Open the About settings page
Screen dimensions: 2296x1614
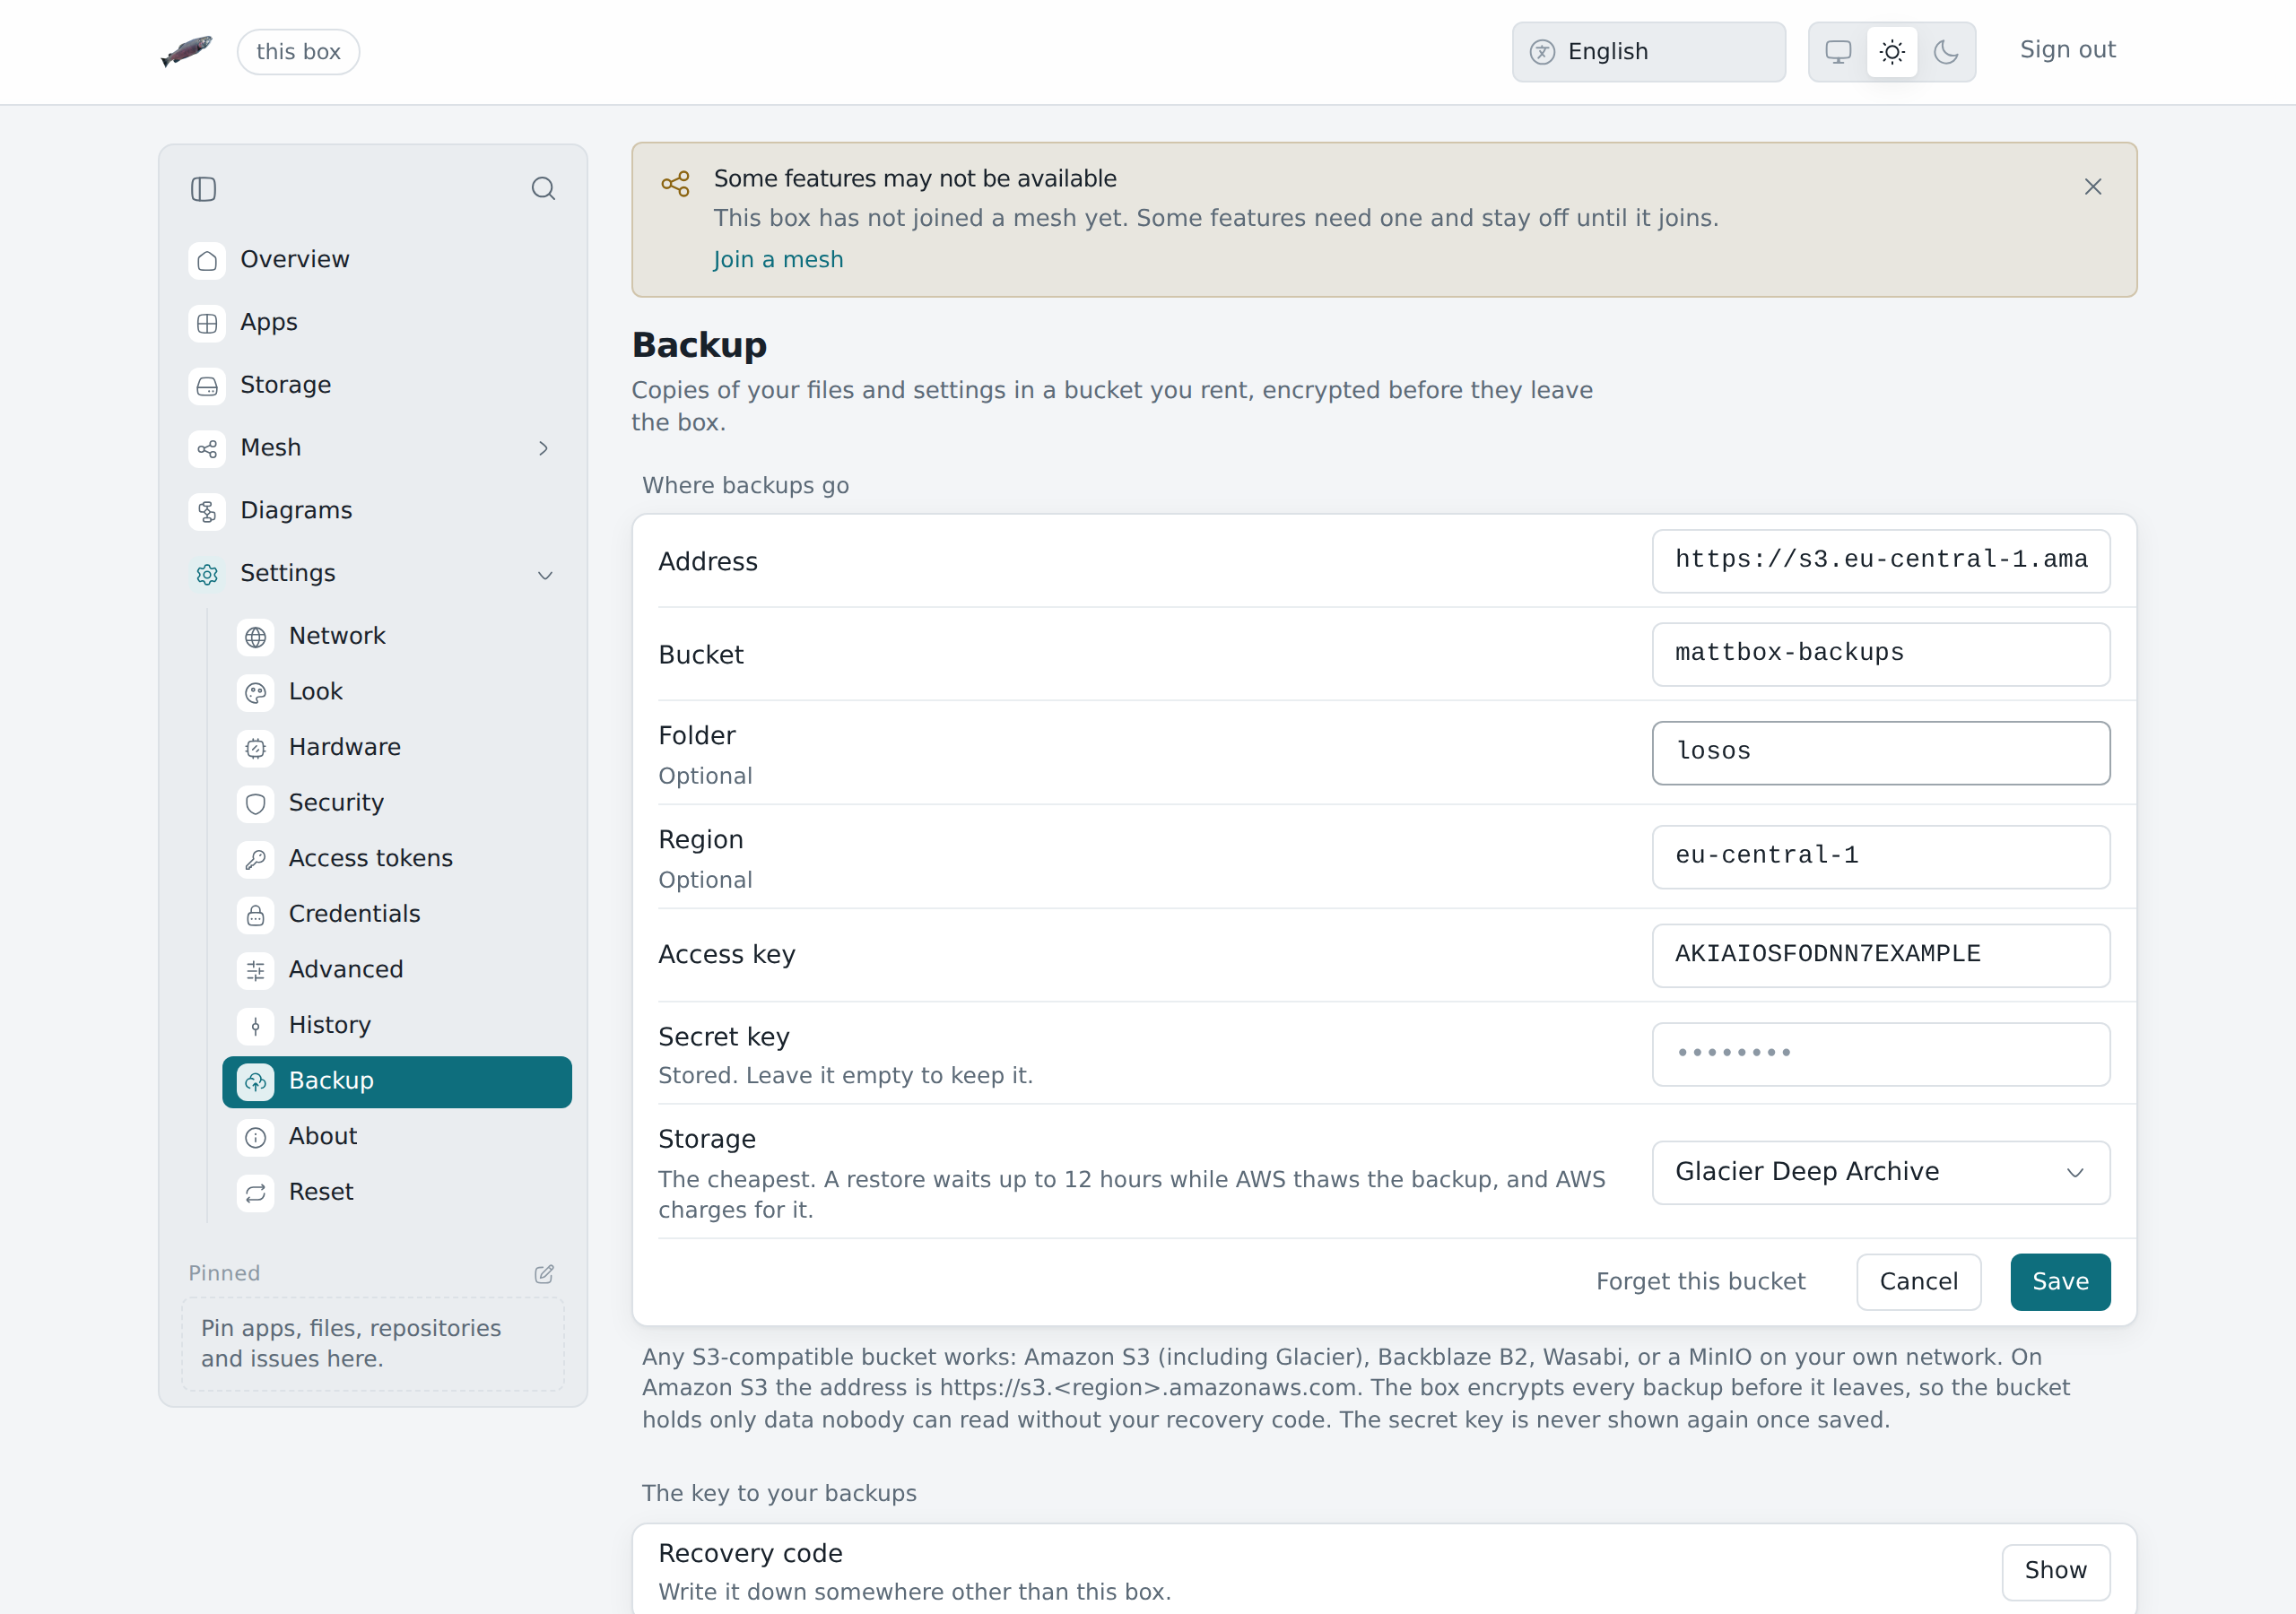397,1137
